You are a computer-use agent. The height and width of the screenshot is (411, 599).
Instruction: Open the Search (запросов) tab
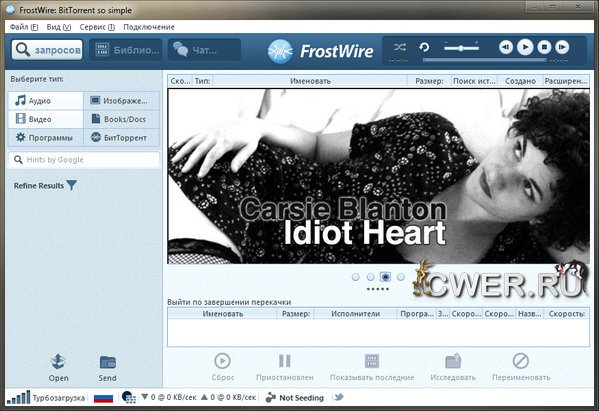coord(47,50)
